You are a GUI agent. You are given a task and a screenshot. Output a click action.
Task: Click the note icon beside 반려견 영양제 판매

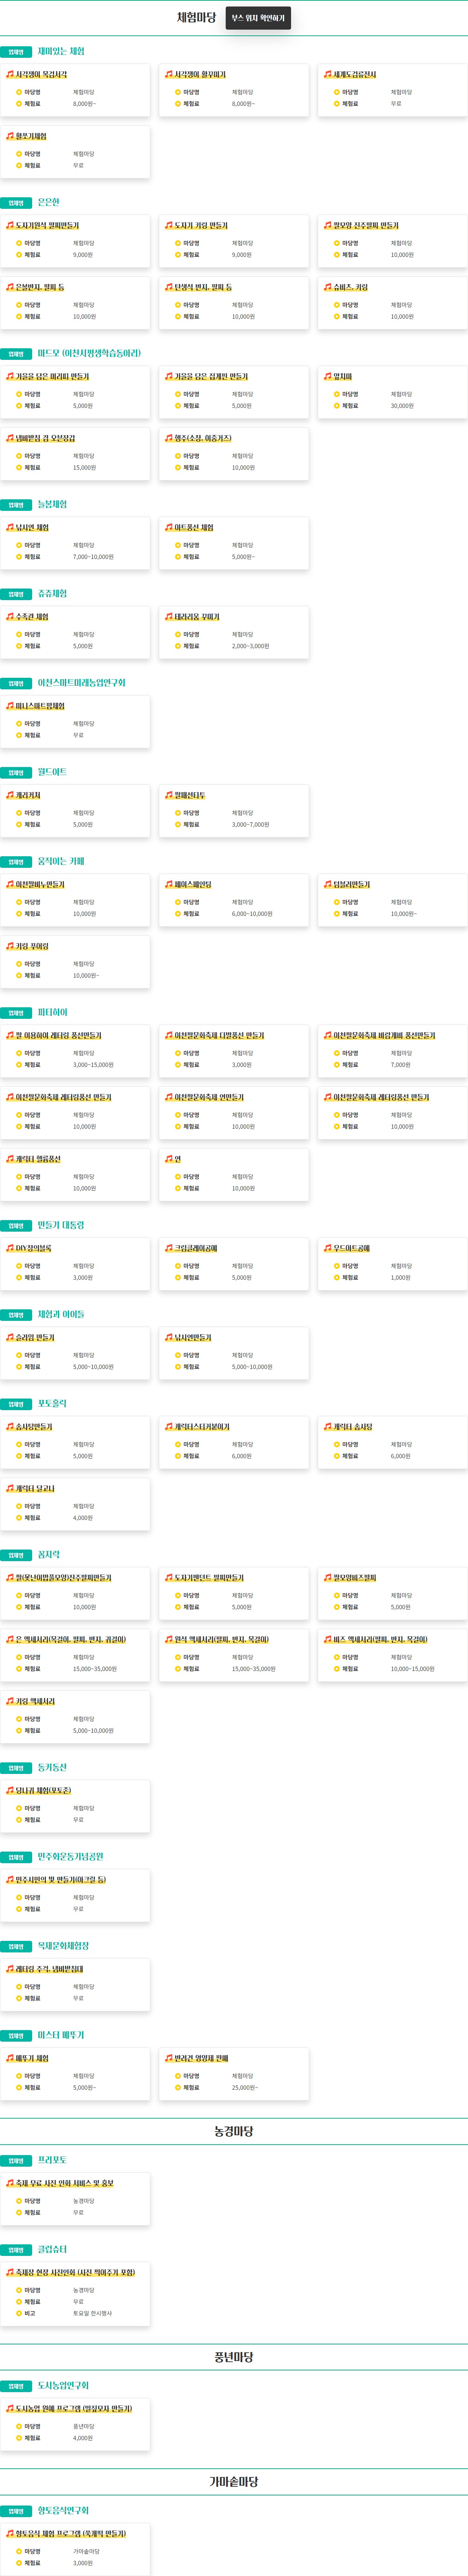(x=169, y=2058)
